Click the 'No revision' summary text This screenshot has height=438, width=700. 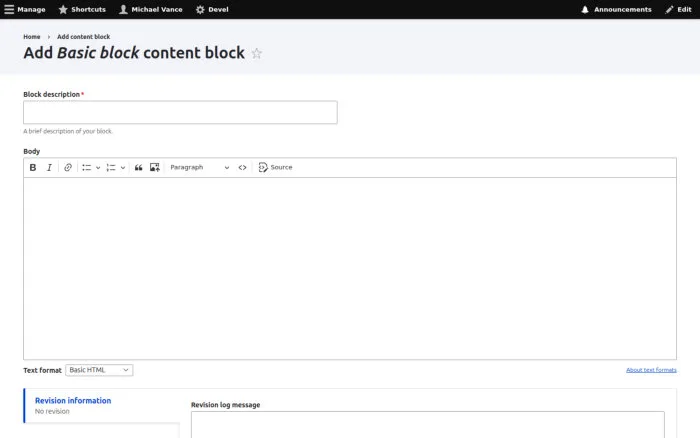pos(52,411)
